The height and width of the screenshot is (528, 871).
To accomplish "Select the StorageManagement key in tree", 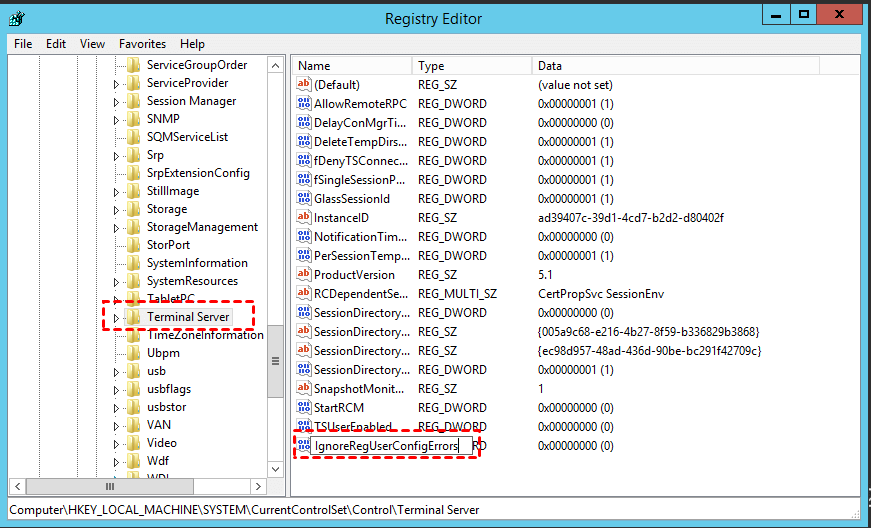I will click(x=202, y=227).
